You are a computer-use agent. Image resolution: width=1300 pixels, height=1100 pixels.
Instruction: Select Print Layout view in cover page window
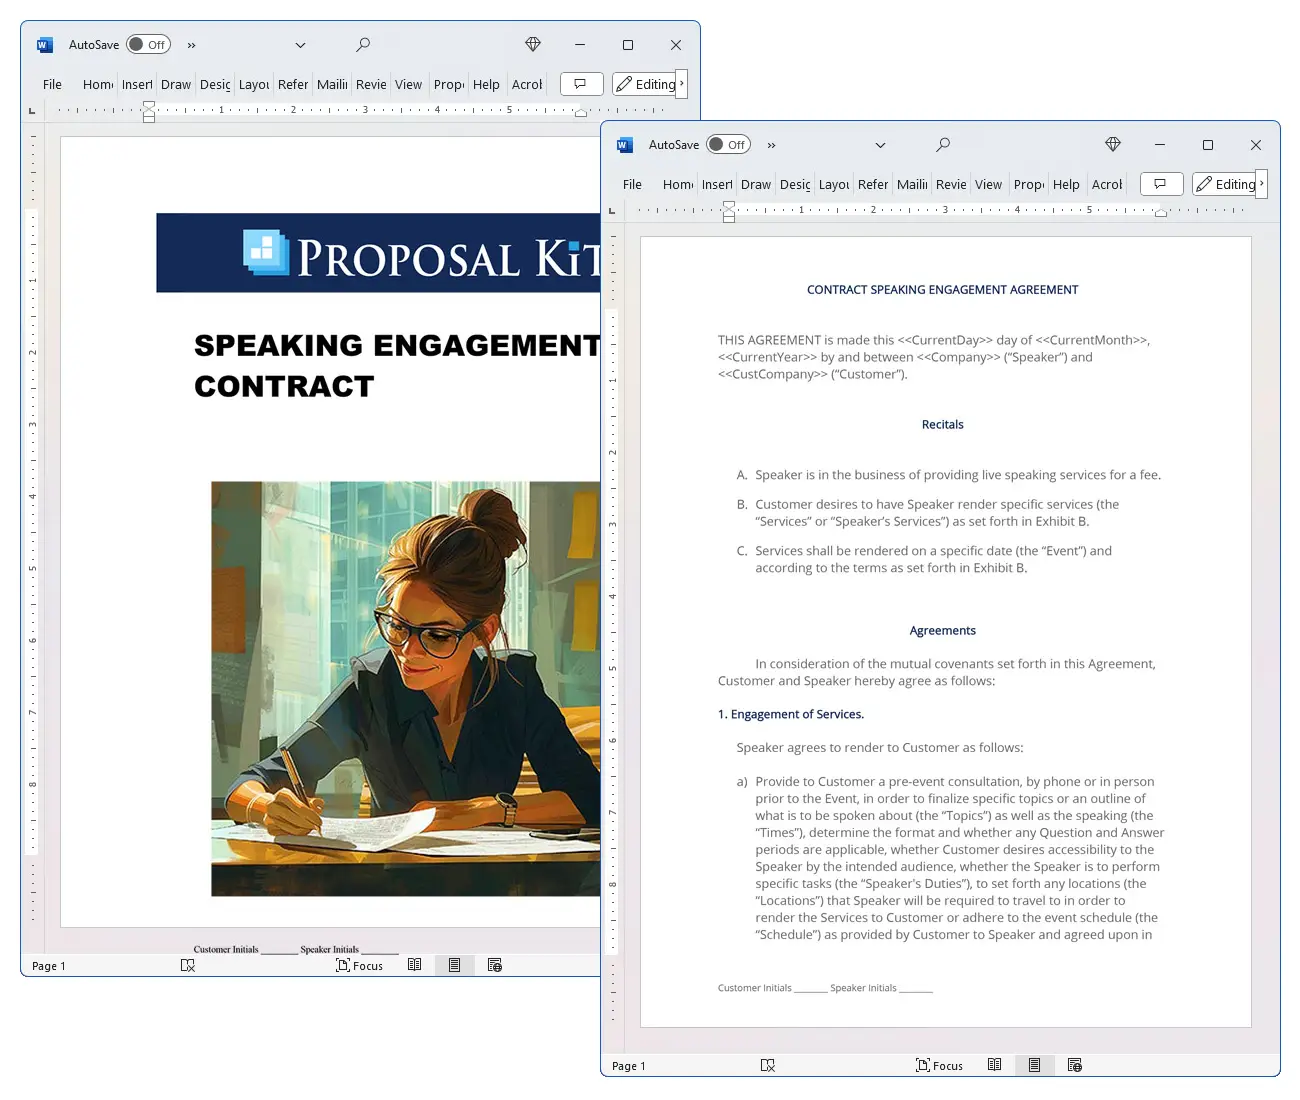click(x=454, y=965)
